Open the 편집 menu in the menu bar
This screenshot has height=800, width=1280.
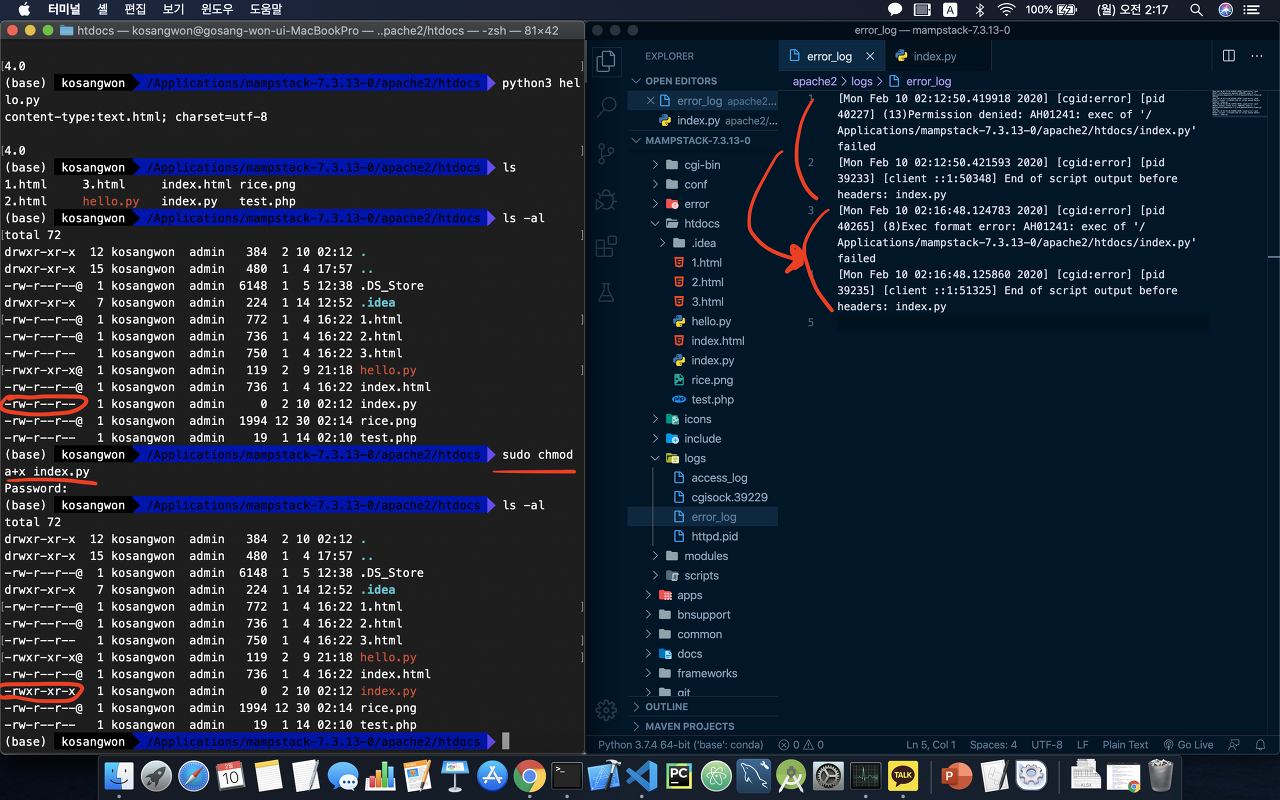click(135, 10)
